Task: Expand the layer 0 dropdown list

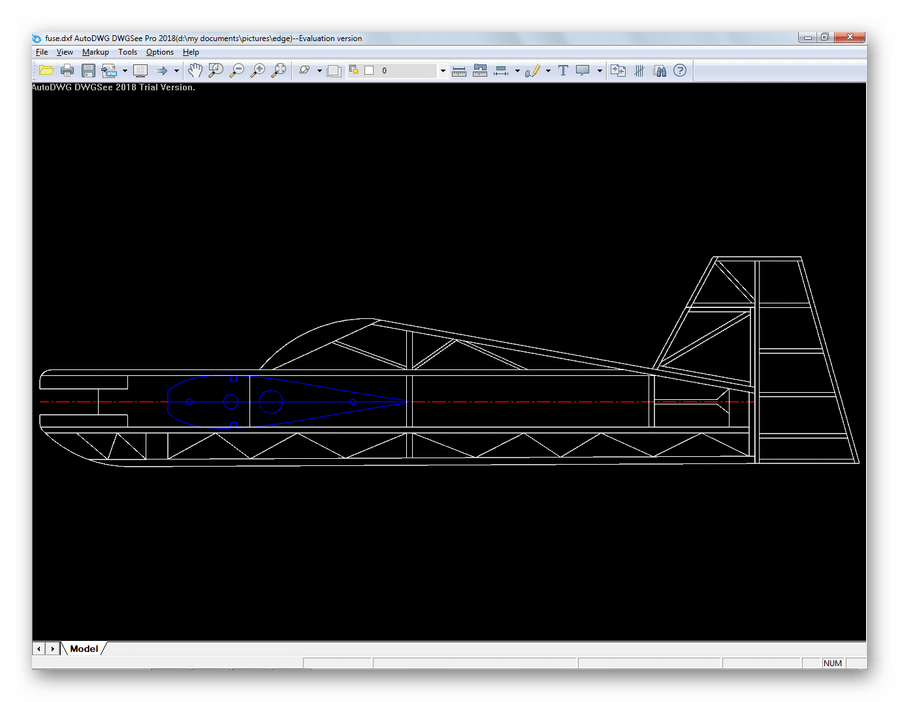Action: coord(443,71)
